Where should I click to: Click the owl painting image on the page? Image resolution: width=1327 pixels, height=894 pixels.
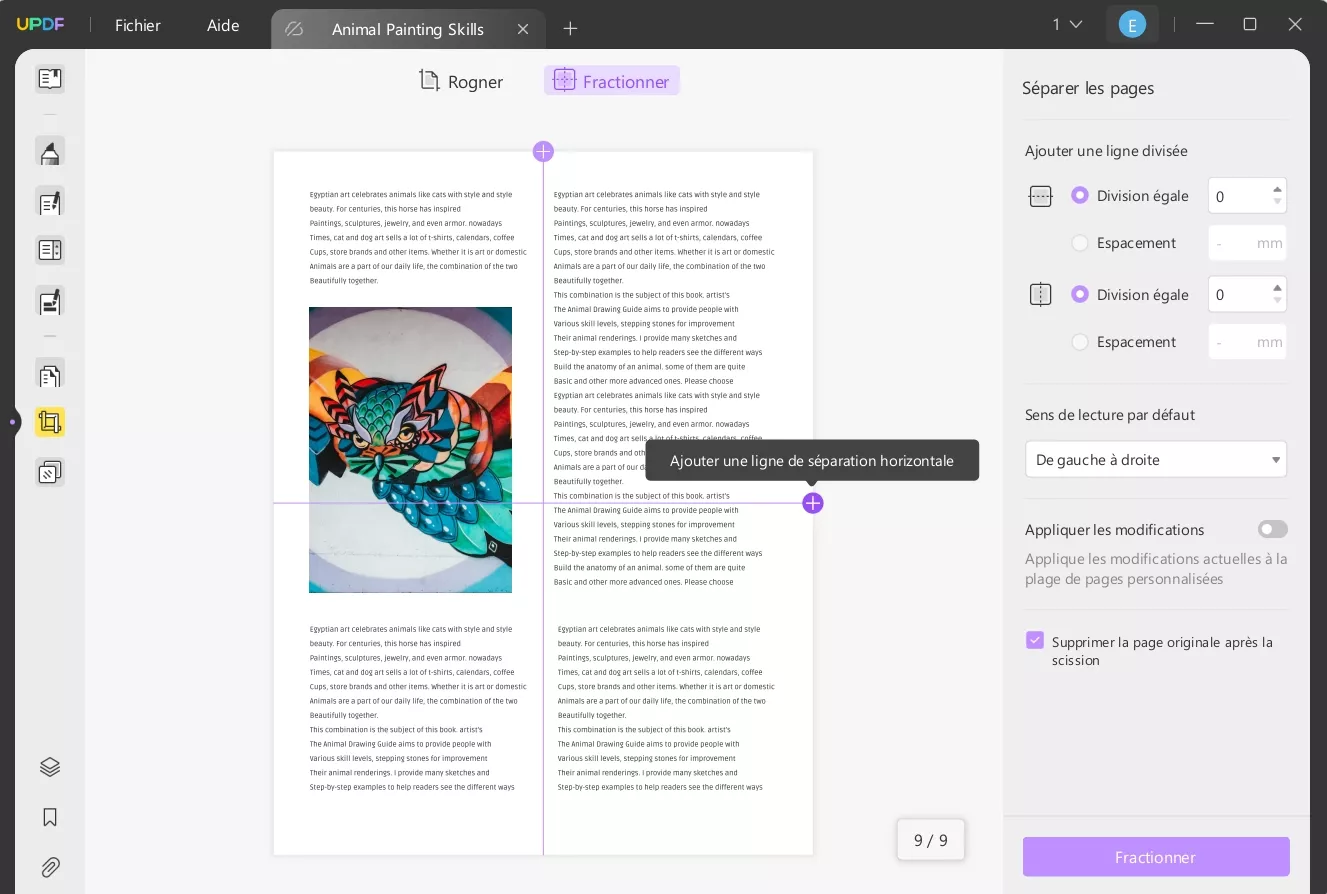pos(410,450)
